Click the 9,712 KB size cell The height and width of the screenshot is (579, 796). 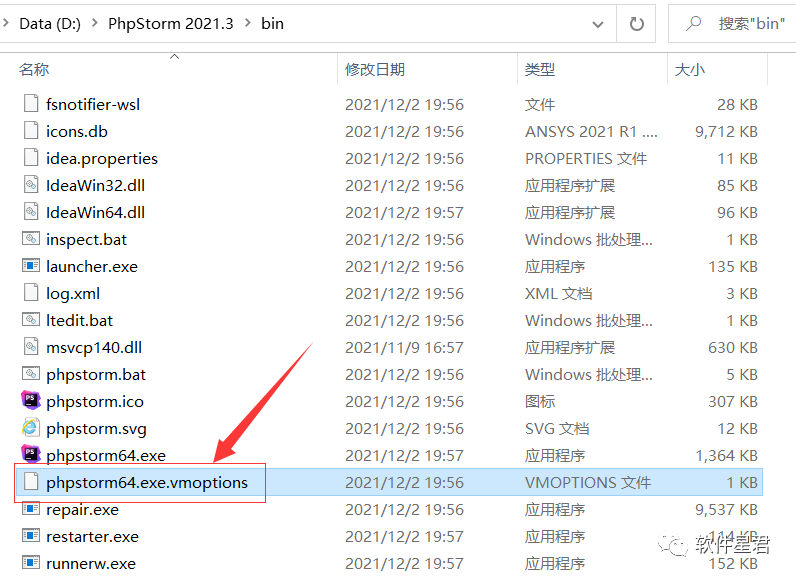point(726,131)
